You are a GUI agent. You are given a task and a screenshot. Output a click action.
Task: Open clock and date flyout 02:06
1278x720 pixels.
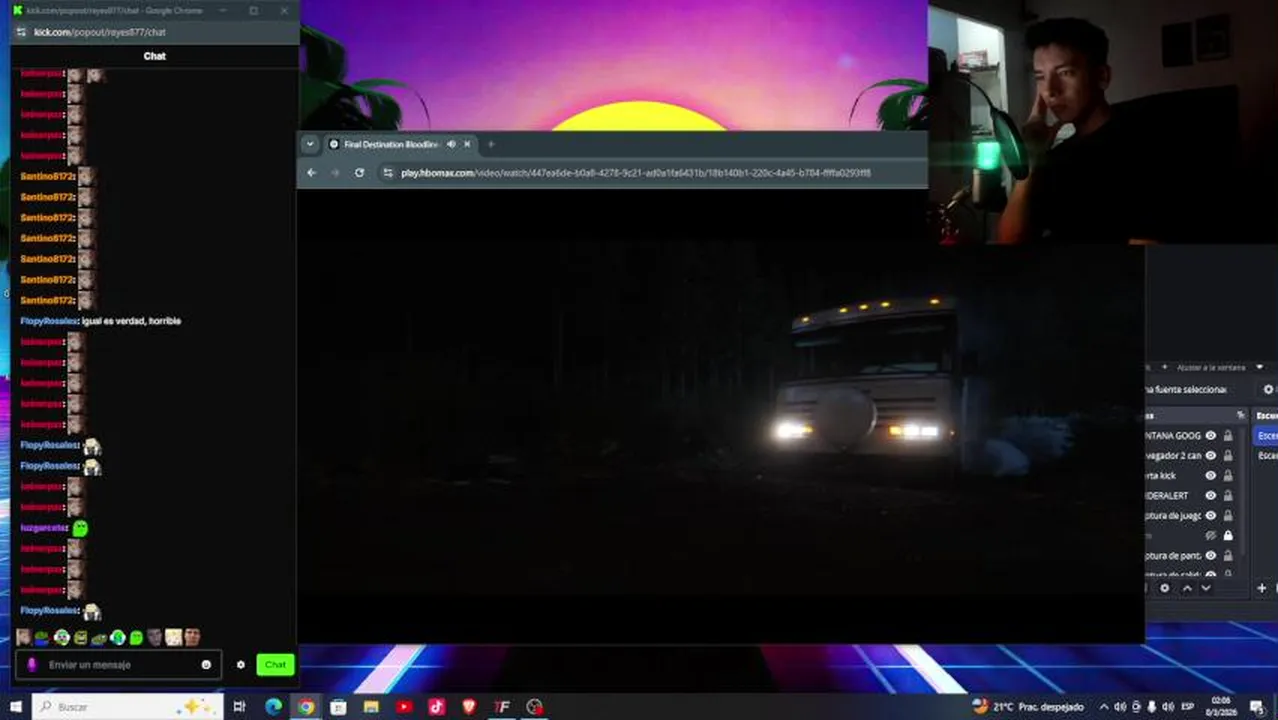[x=1222, y=707]
